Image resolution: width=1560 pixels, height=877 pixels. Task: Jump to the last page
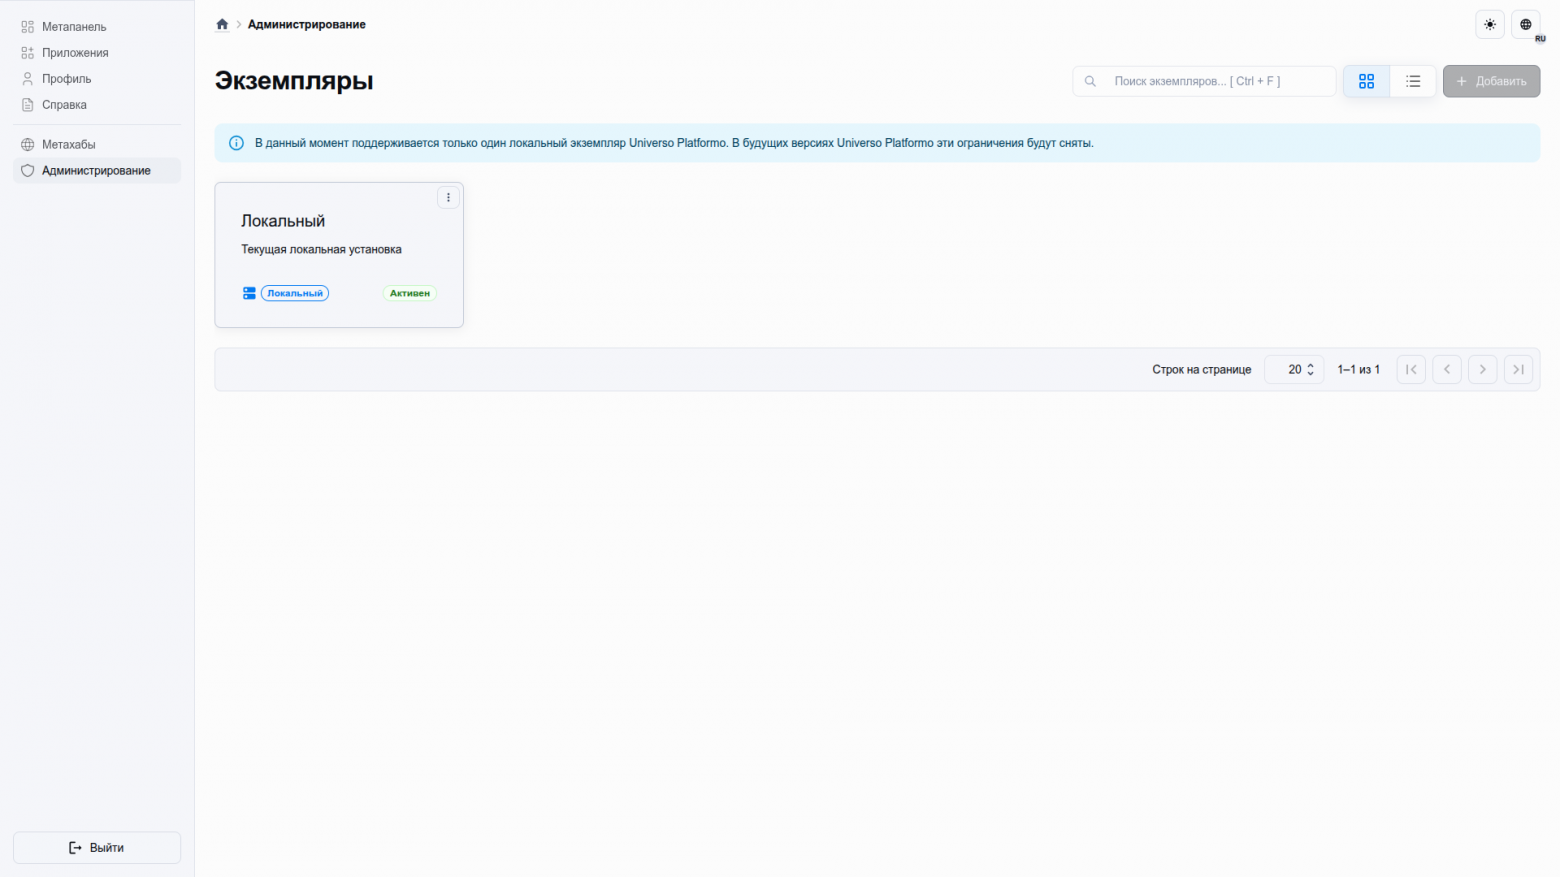[x=1518, y=369]
